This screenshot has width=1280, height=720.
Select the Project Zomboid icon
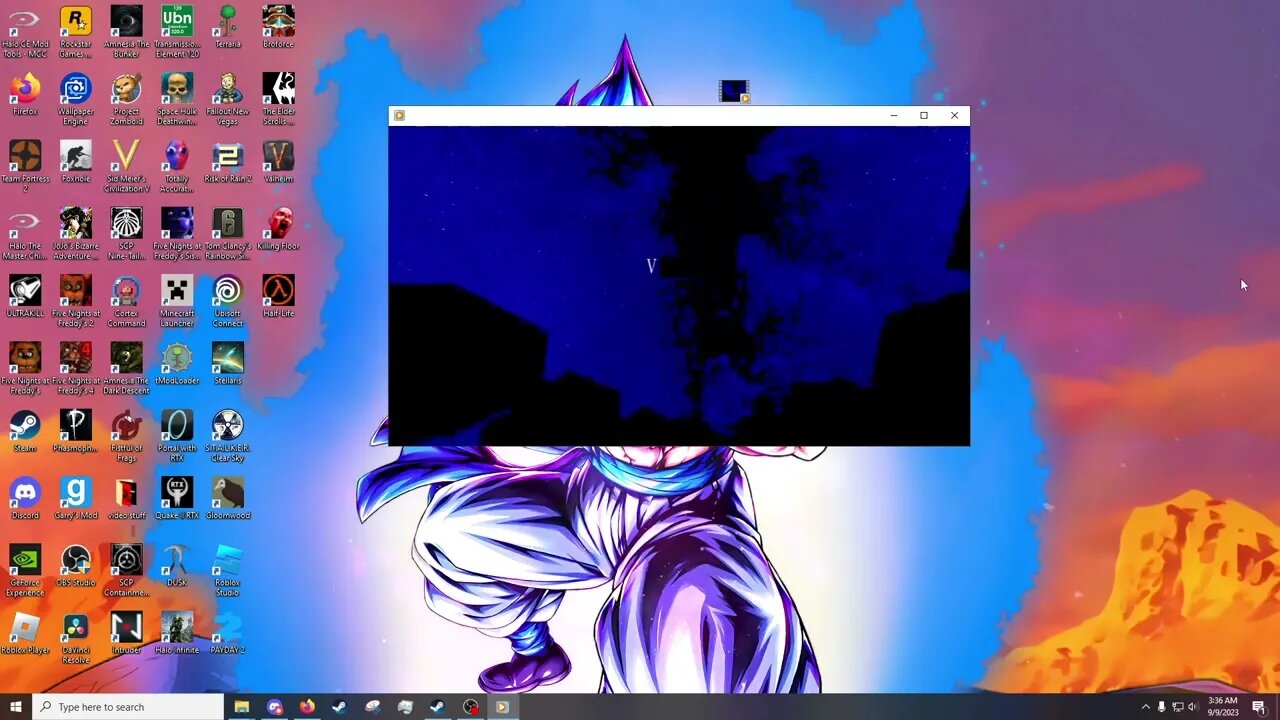tap(126, 100)
